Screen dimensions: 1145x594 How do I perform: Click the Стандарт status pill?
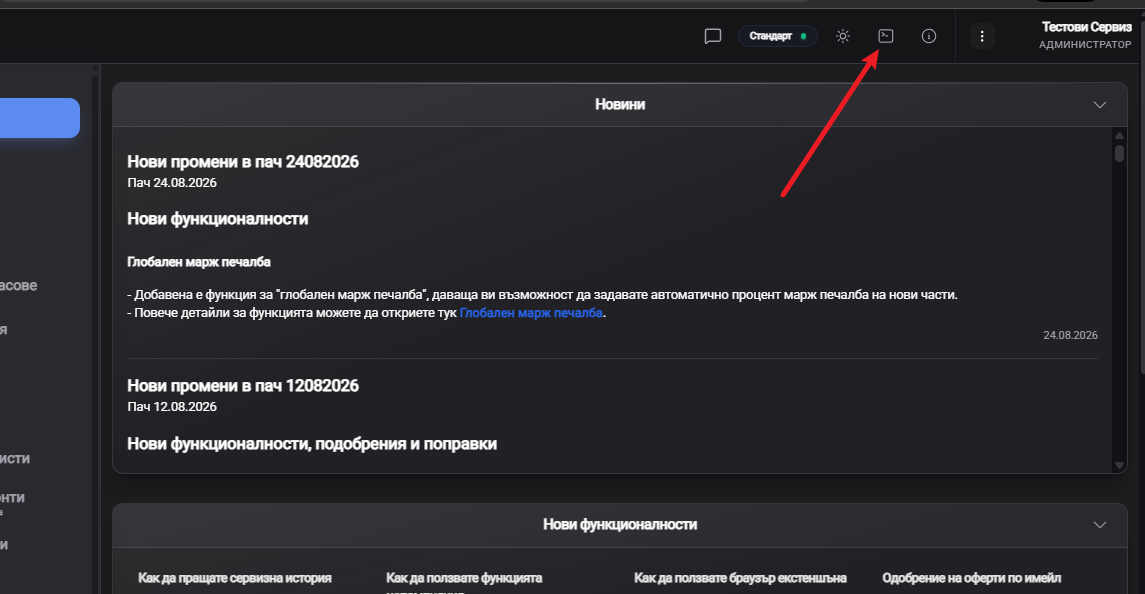point(778,36)
